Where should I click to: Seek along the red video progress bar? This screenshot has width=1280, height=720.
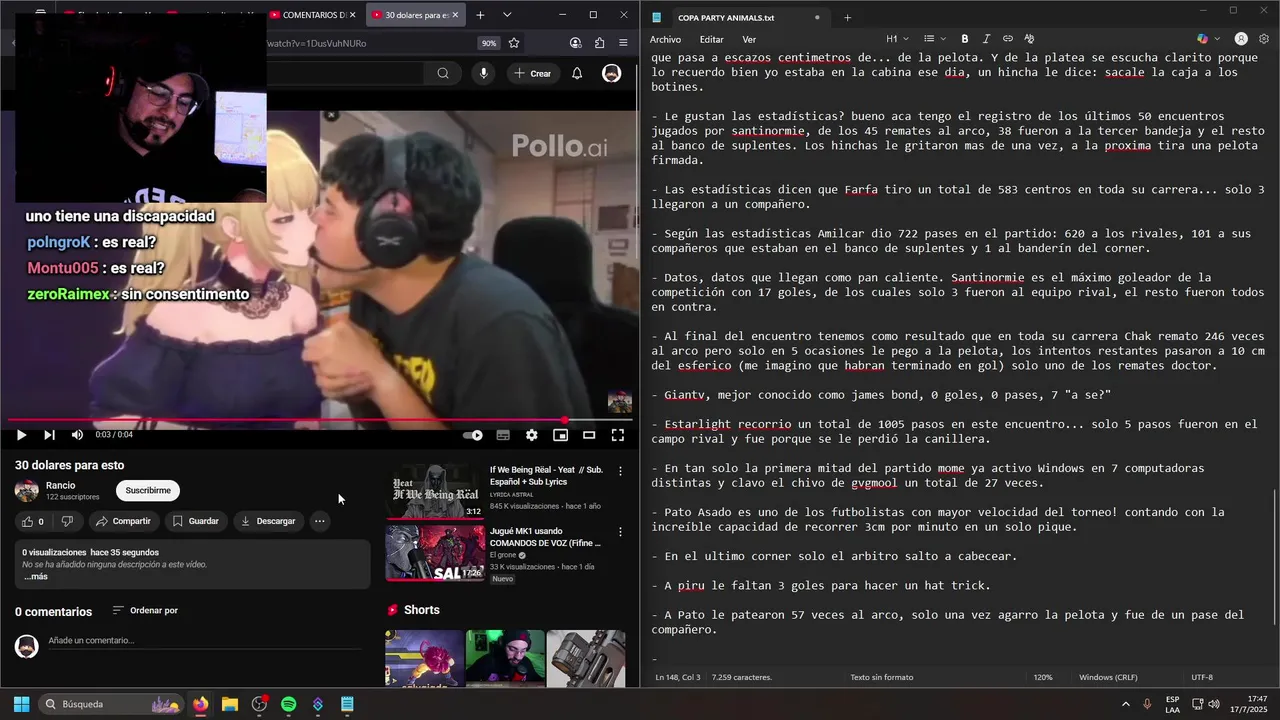(x=320, y=420)
